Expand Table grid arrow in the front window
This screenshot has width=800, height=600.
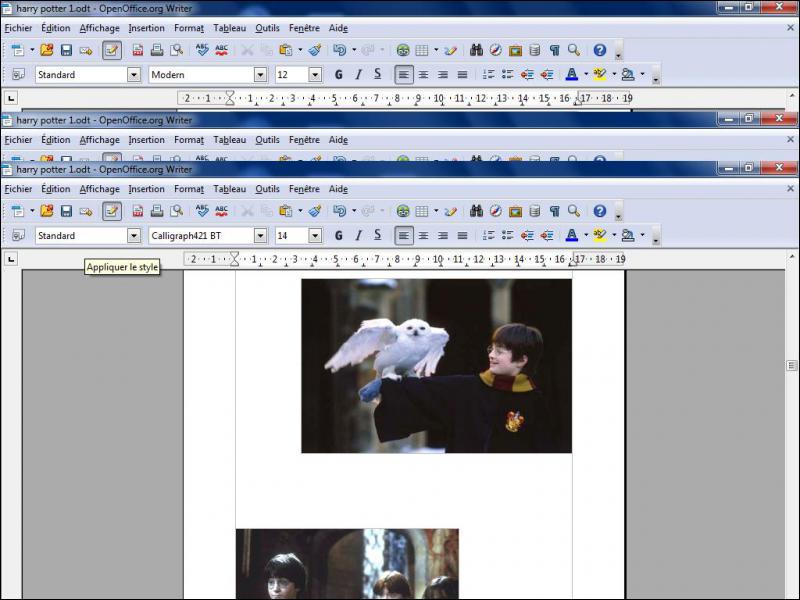(436, 211)
